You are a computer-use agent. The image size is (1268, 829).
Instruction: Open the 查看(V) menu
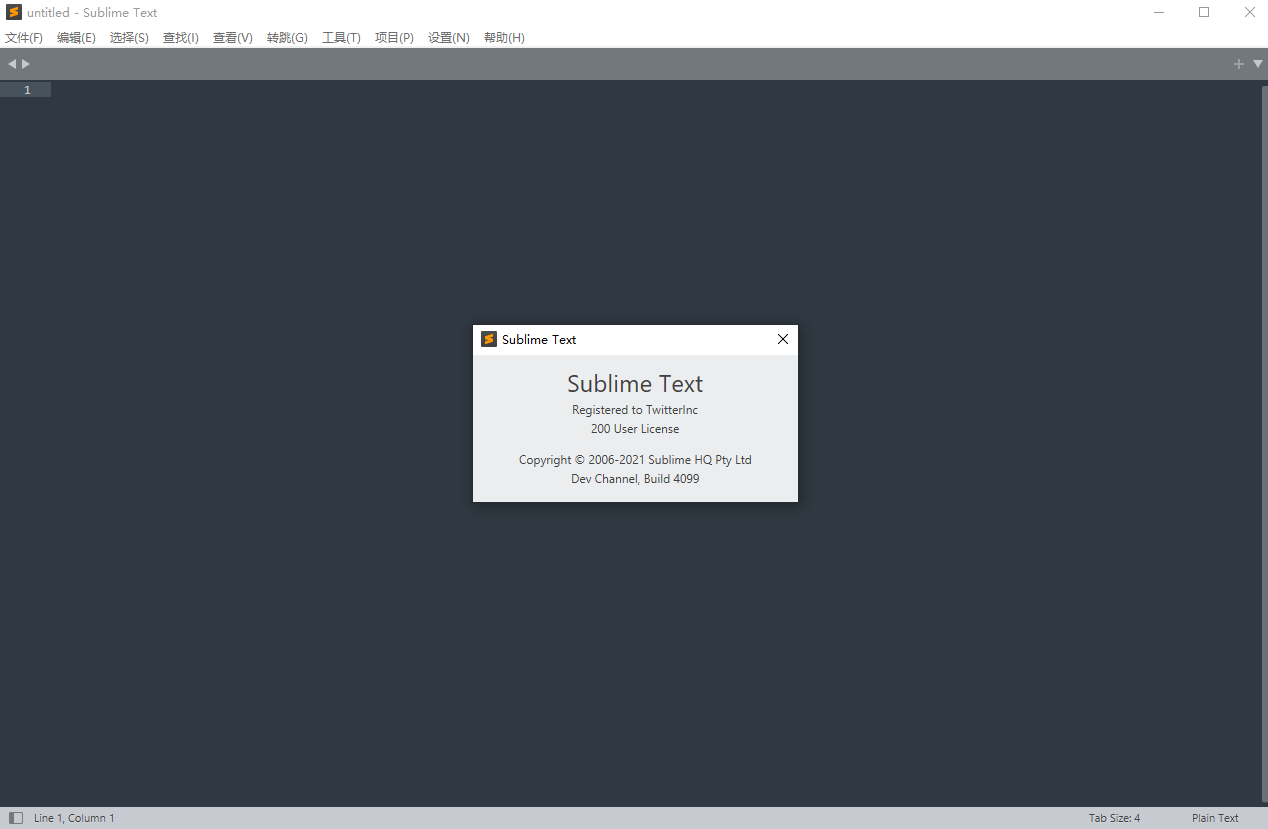pos(233,38)
